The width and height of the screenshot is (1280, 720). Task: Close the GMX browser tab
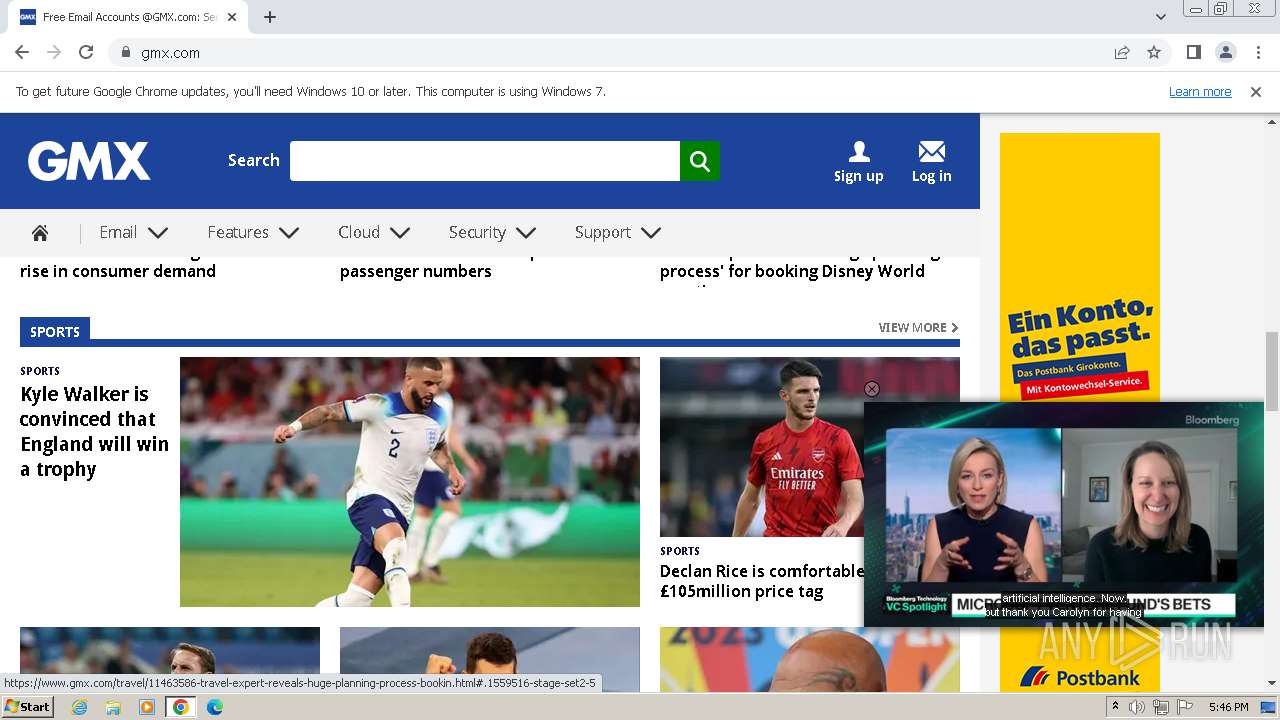pos(233,17)
